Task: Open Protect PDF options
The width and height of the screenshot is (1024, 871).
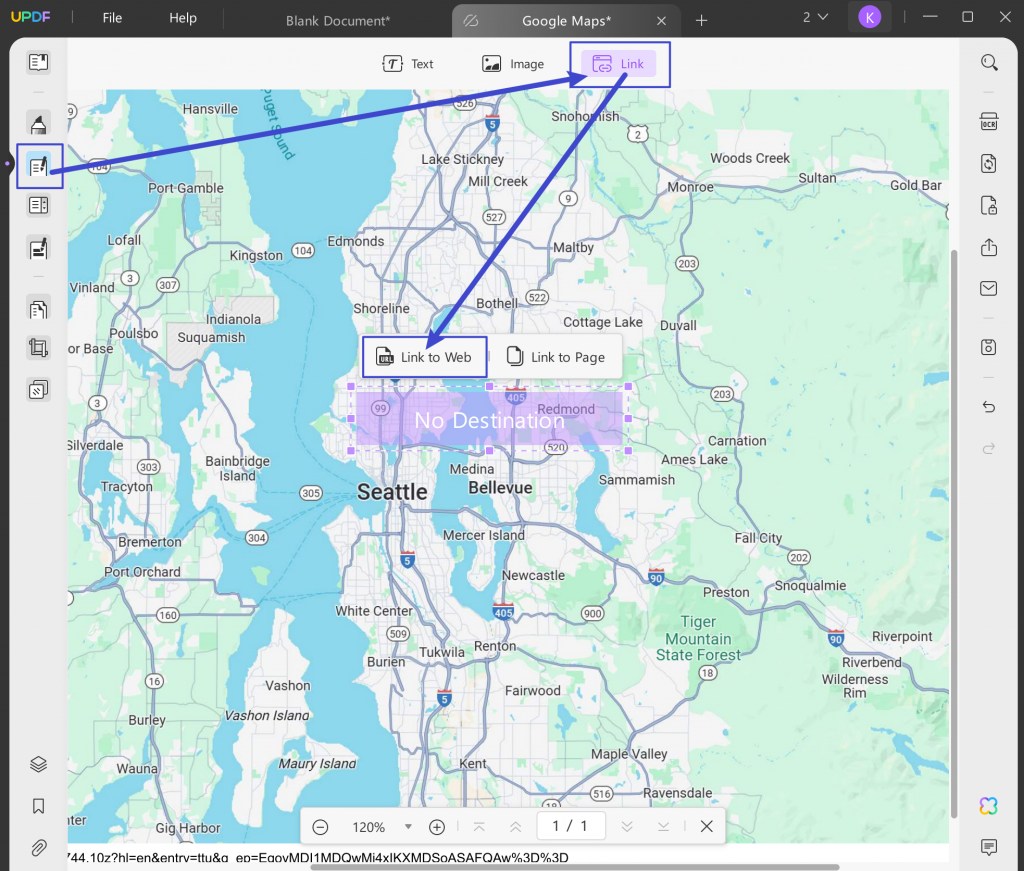Action: (989, 205)
